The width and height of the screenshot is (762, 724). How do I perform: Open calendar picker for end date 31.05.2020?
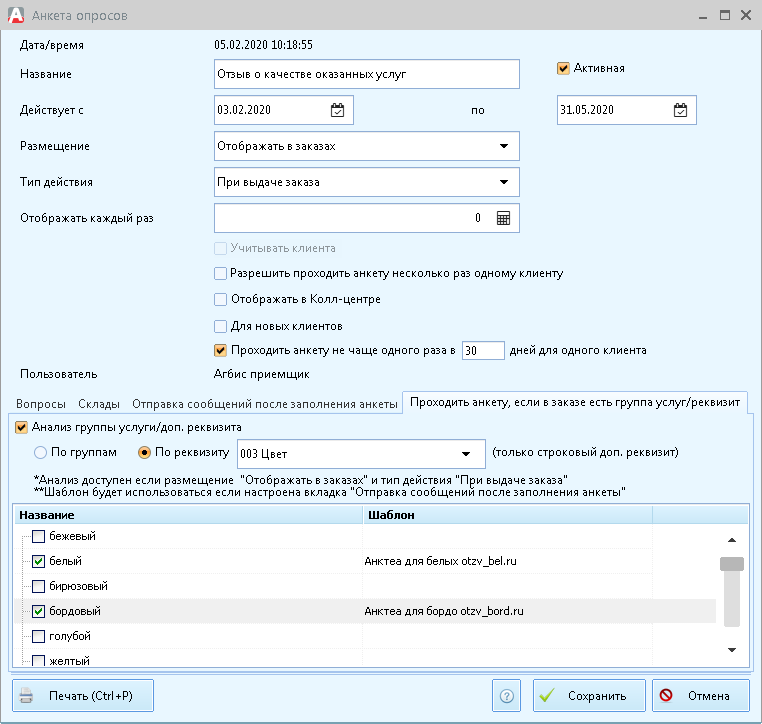click(680, 110)
